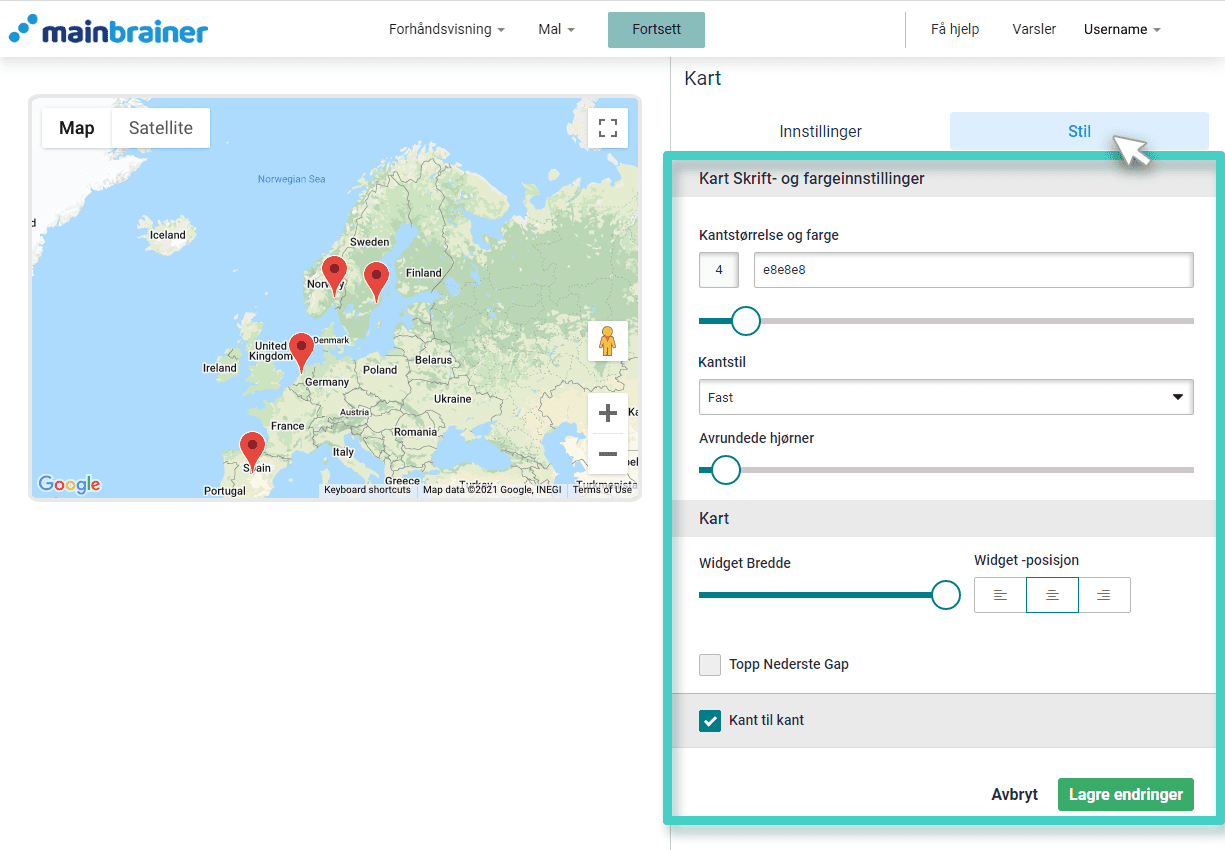The height and width of the screenshot is (850, 1225).
Task: Edit the e8e8e8 border color field
Action: tap(973, 270)
